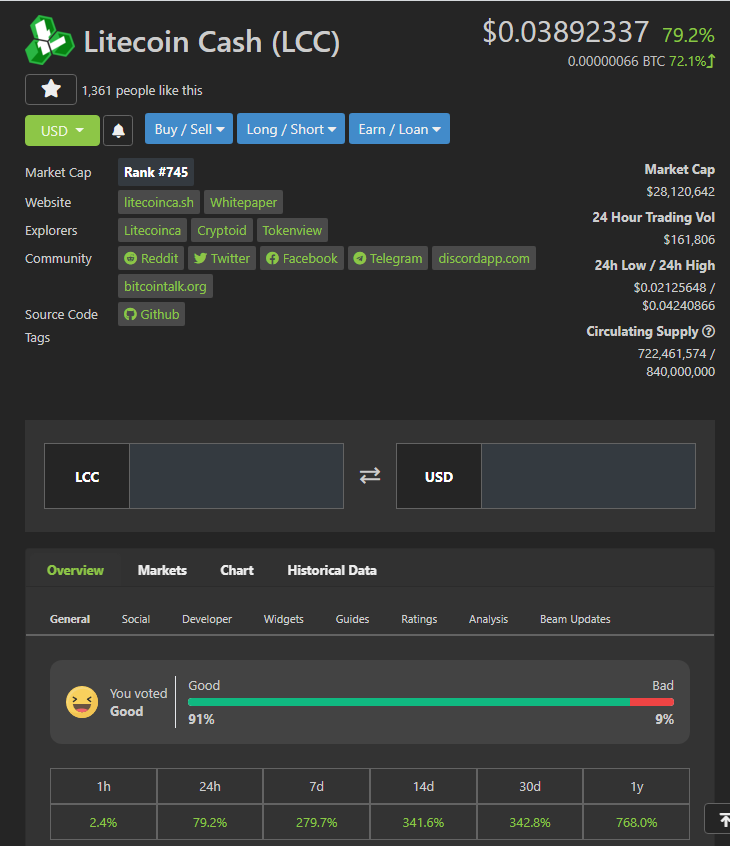Open the discordapp.com link
Image resolution: width=730 pixels, height=846 pixels.
483,258
